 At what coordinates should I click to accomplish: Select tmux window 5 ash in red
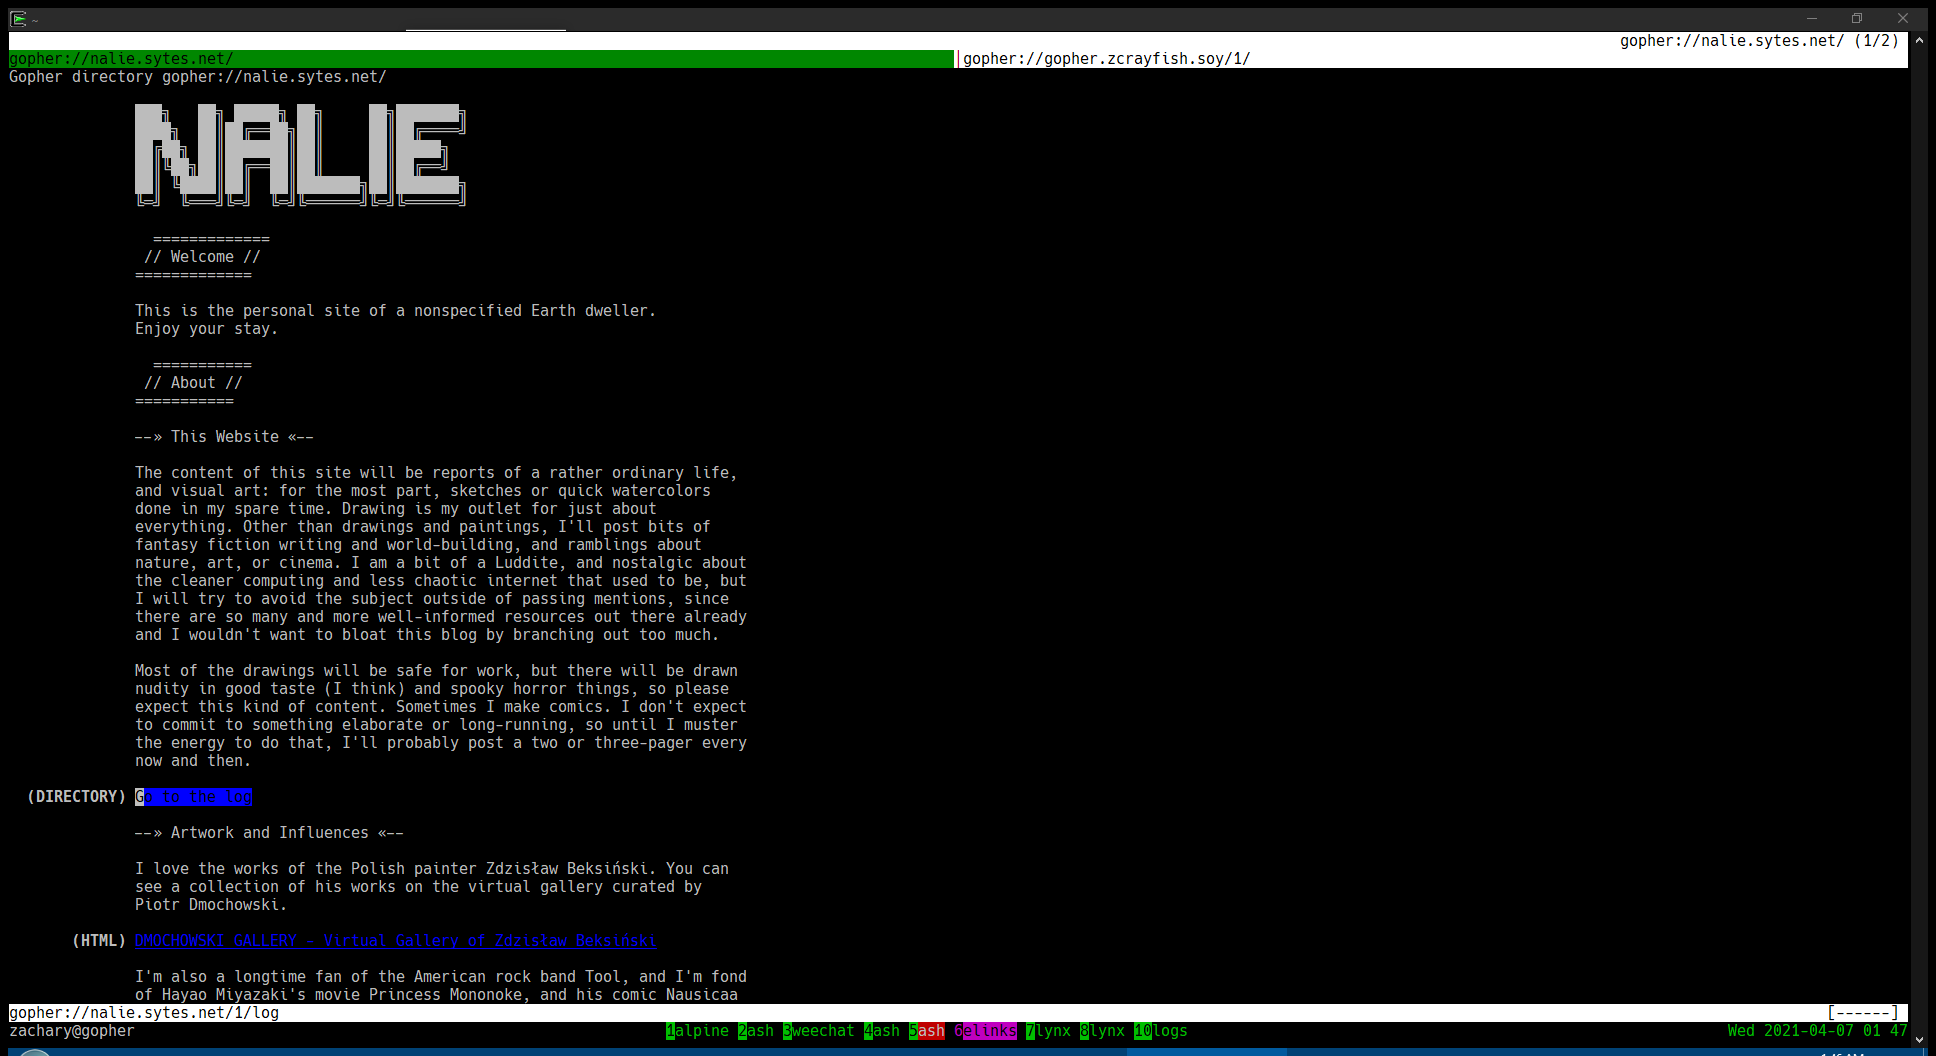926,1031
